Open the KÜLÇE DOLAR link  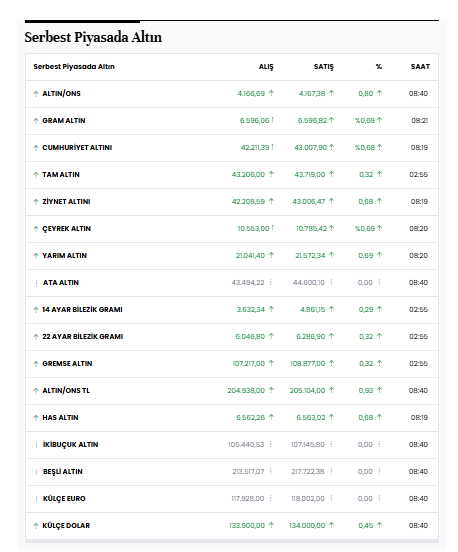(x=66, y=526)
